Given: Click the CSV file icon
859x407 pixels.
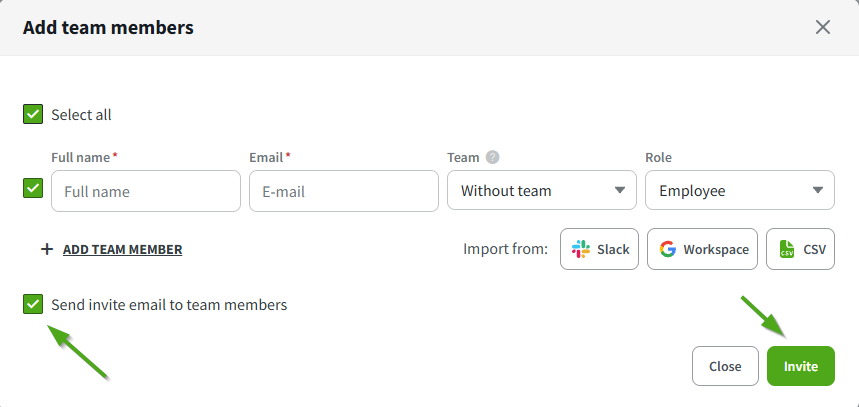Looking at the screenshot, I should [x=787, y=249].
